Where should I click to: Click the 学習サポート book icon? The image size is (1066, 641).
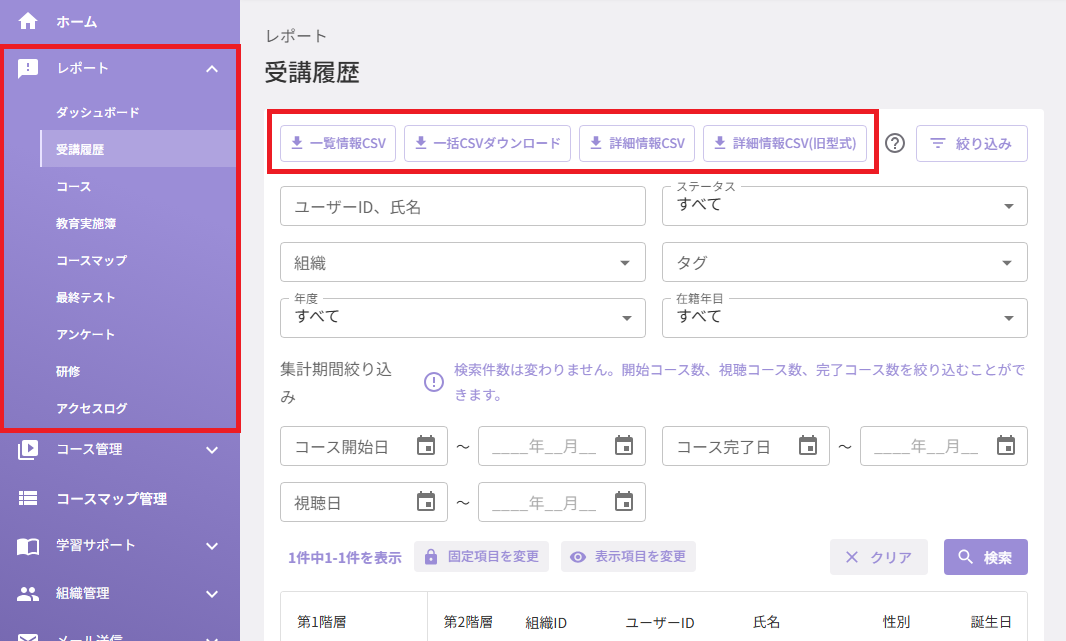28,546
